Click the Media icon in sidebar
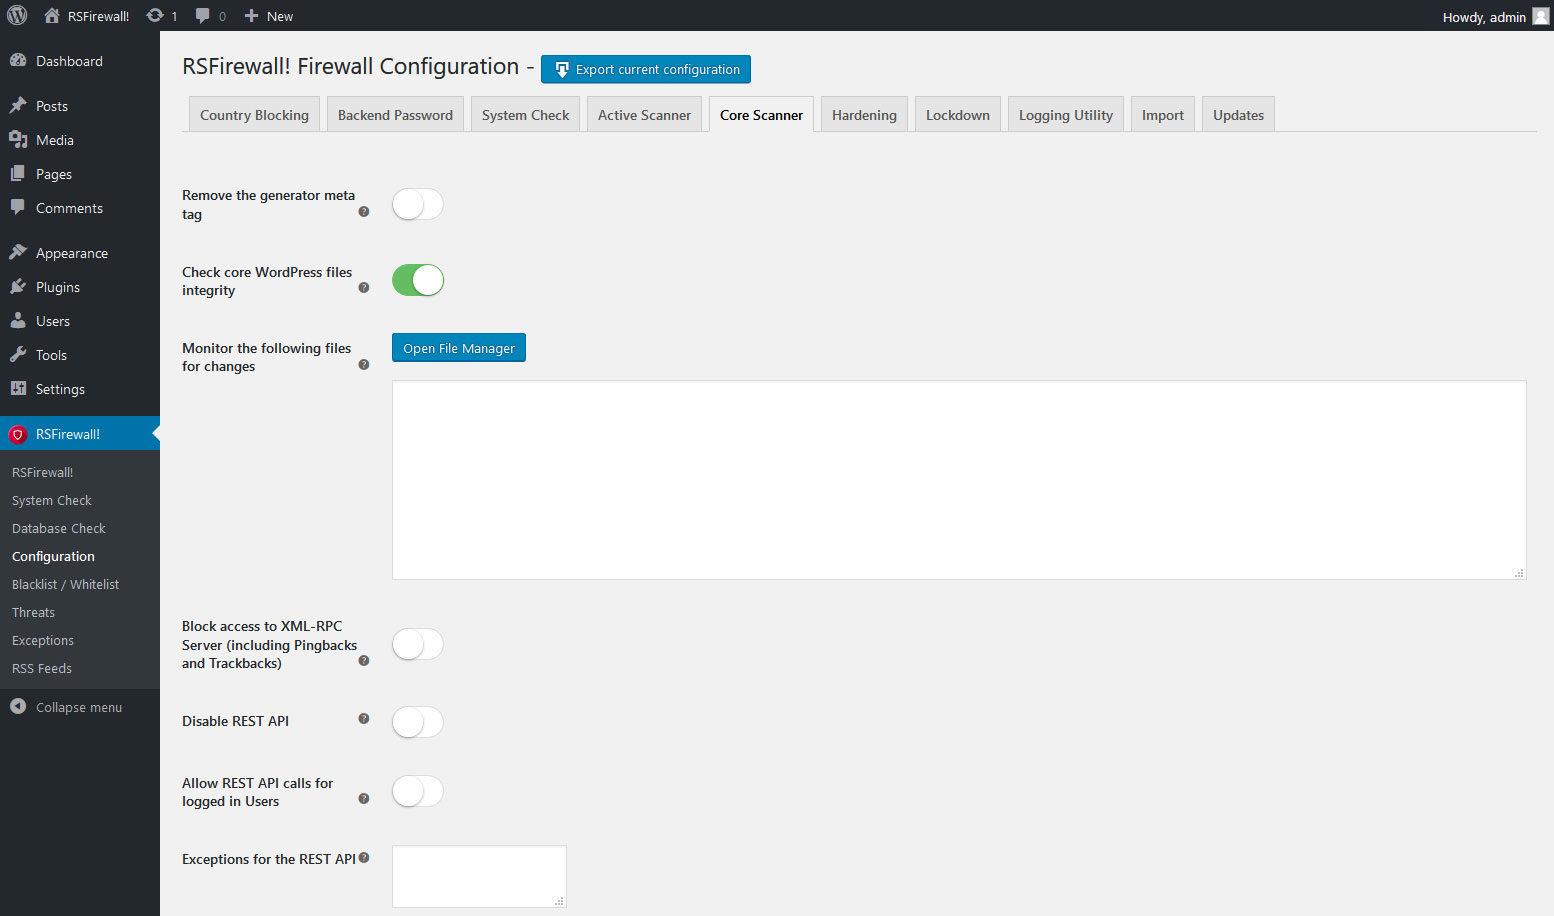The width and height of the screenshot is (1554, 916). (x=18, y=139)
